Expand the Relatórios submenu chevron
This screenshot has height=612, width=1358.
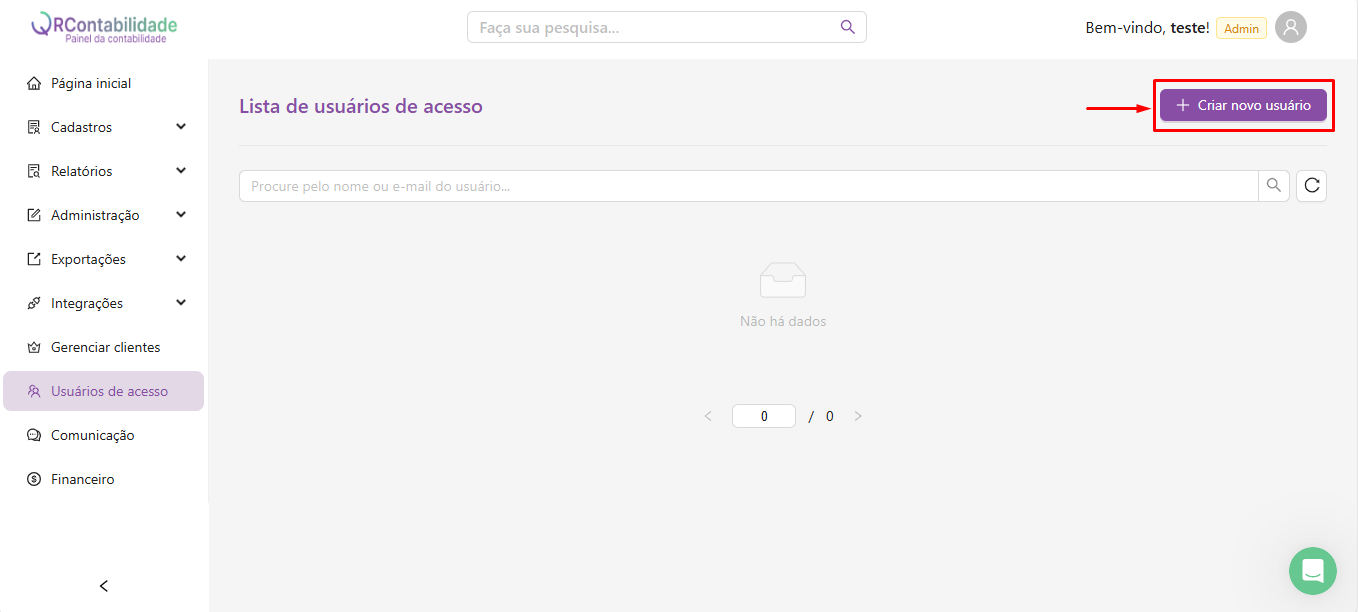point(181,171)
